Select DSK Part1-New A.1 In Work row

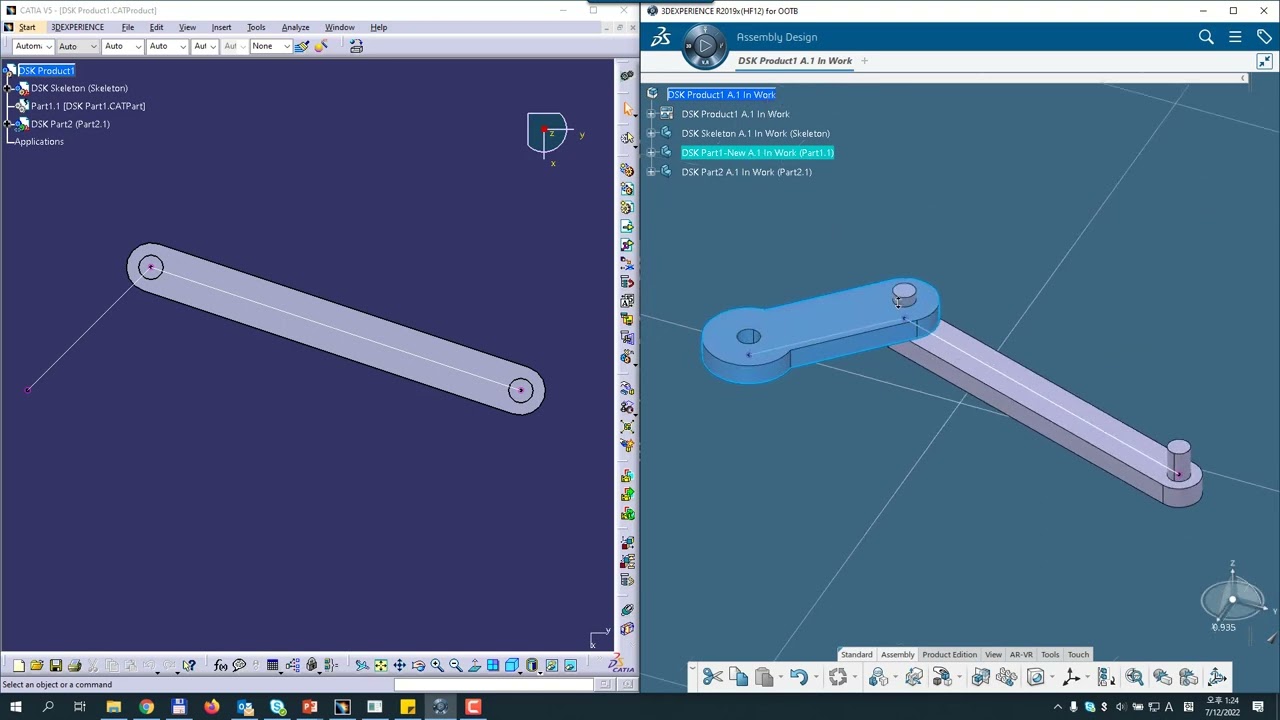click(757, 153)
